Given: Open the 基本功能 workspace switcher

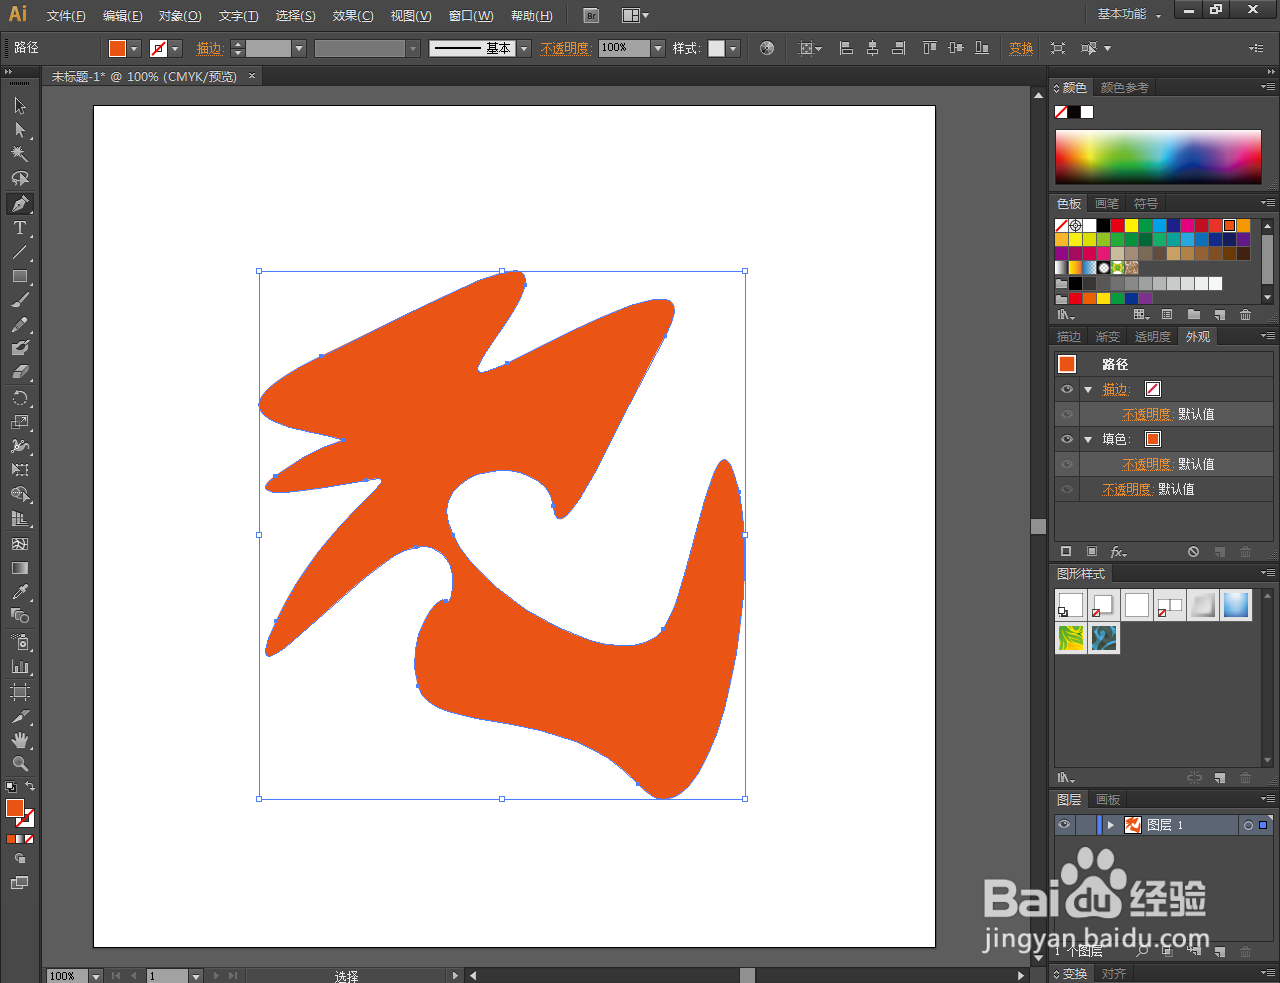Looking at the screenshot, I should 1129,14.
